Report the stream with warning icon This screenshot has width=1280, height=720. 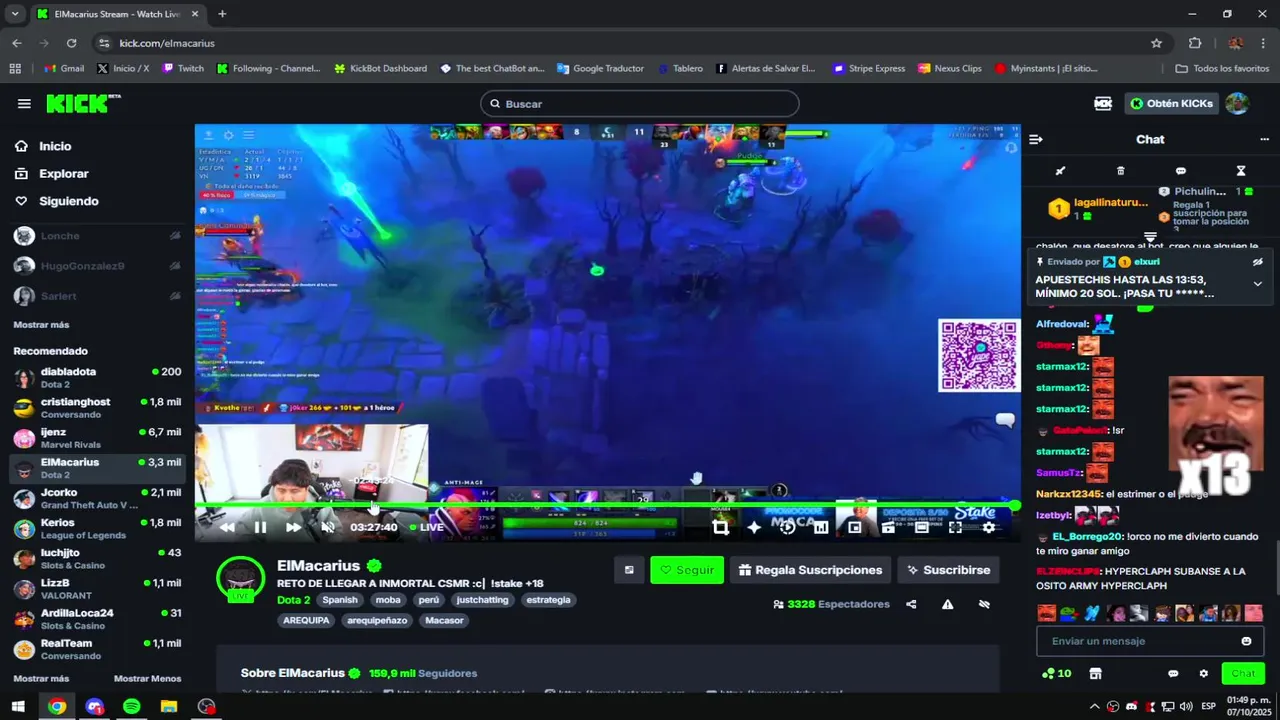pos(947,604)
